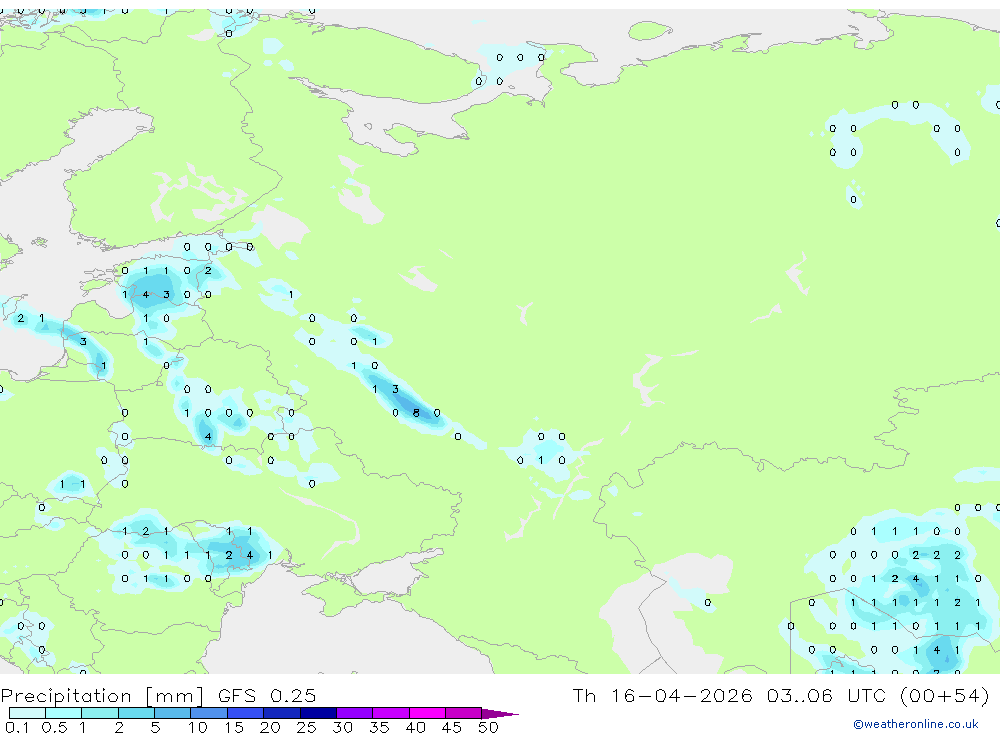
Task: Pick the 15–20 mm legend color box
Action: coord(246,713)
